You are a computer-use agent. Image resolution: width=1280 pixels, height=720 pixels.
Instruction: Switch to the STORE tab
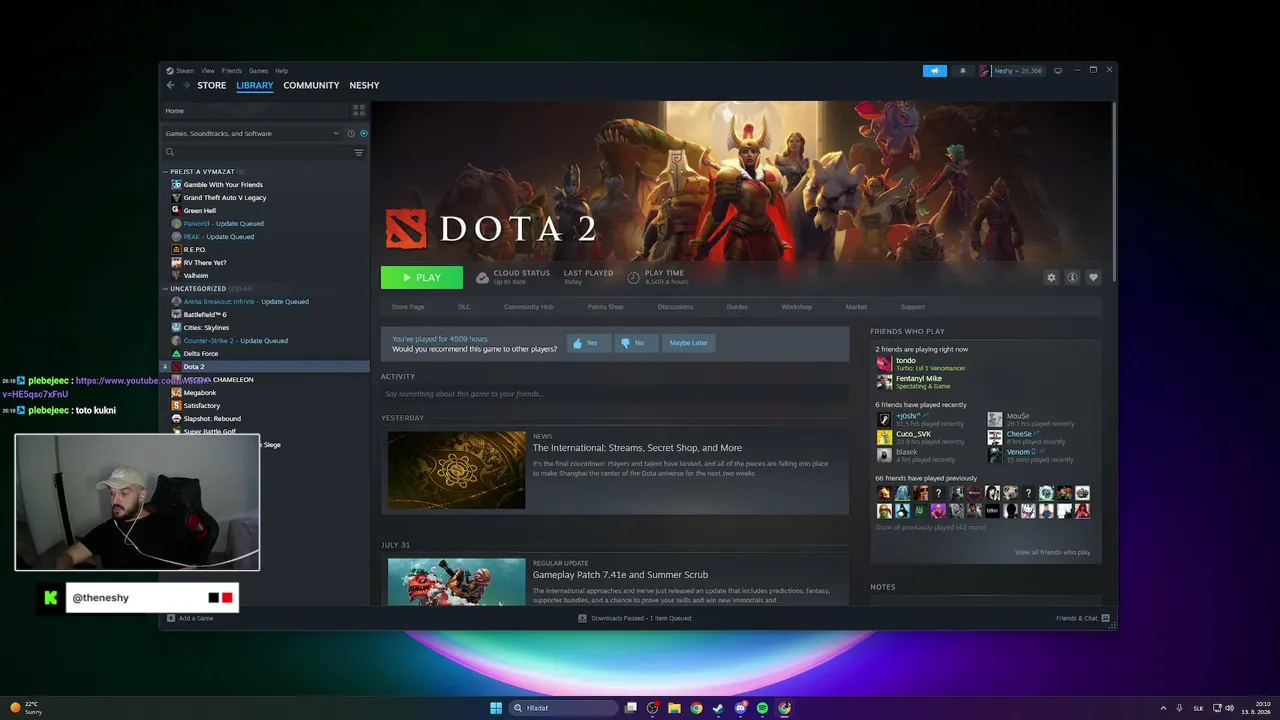(x=212, y=85)
